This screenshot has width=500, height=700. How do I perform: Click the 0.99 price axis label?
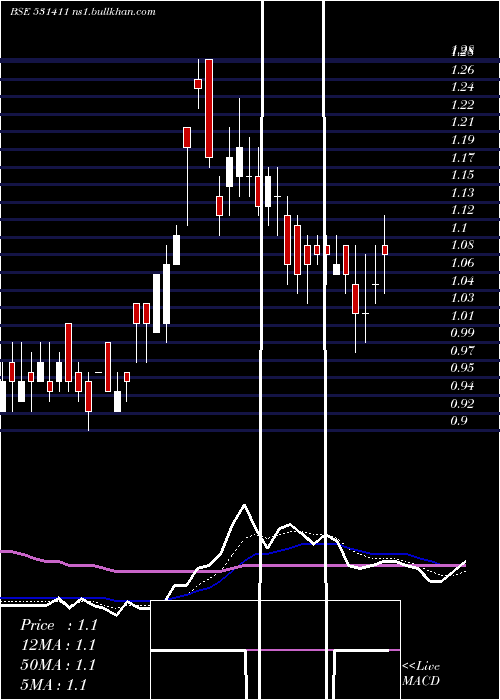[x=462, y=333]
